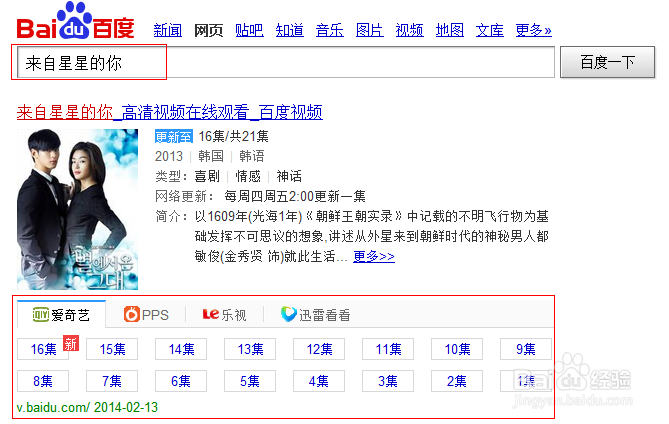Open result title 来自星星的你_高清视频在线观看
This screenshot has height=424, width=669.
(x=169, y=112)
